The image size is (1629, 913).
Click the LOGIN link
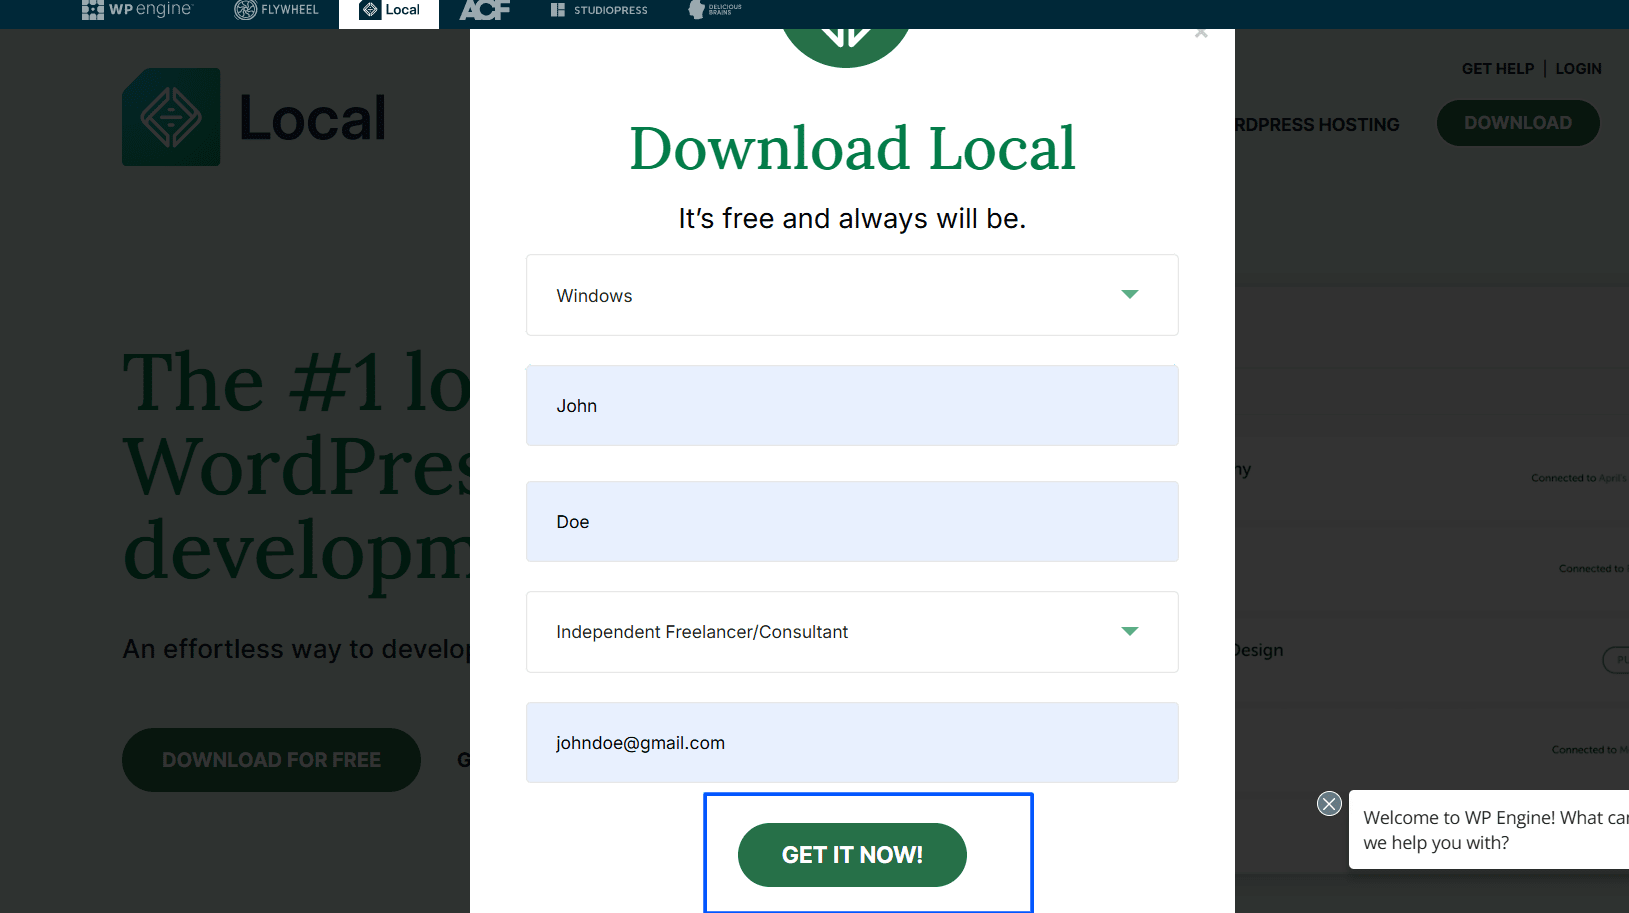pyautogui.click(x=1578, y=69)
